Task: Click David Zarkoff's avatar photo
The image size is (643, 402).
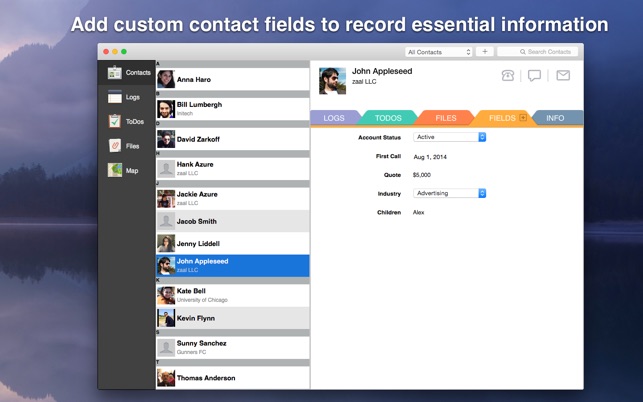Action: 166,139
